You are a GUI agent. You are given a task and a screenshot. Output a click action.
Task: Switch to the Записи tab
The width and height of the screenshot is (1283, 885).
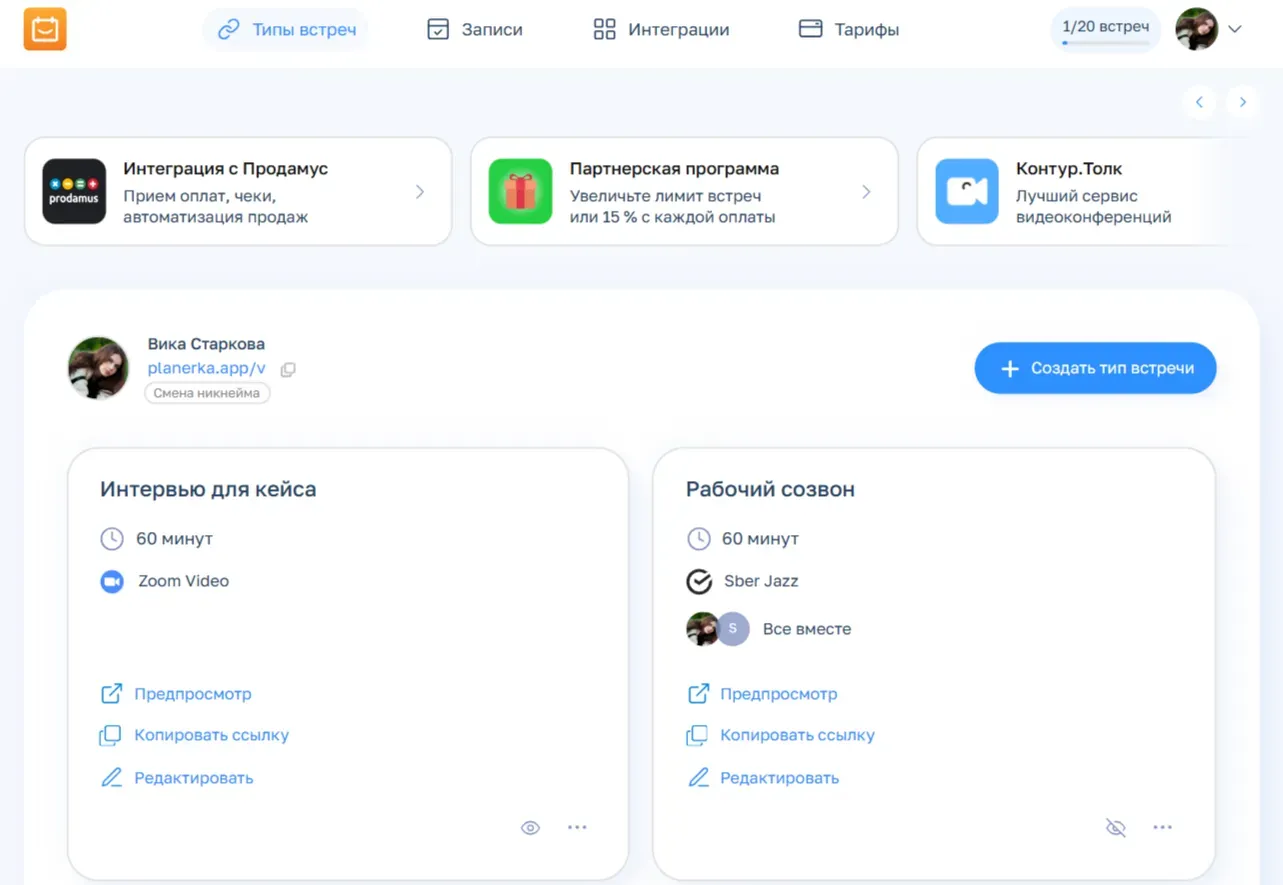tap(474, 29)
